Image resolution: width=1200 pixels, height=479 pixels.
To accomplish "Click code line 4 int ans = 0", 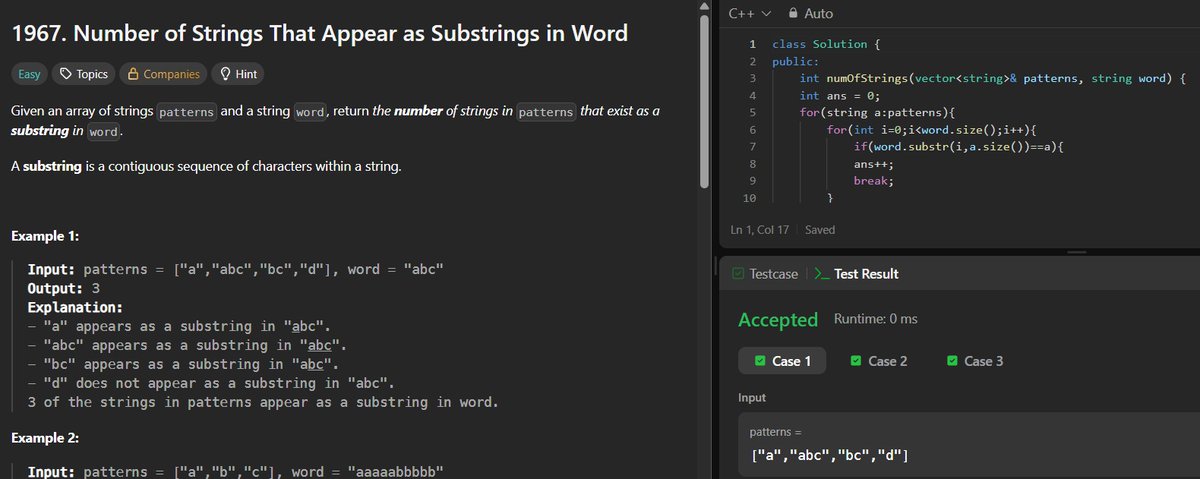I will pyautogui.click(x=838, y=96).
